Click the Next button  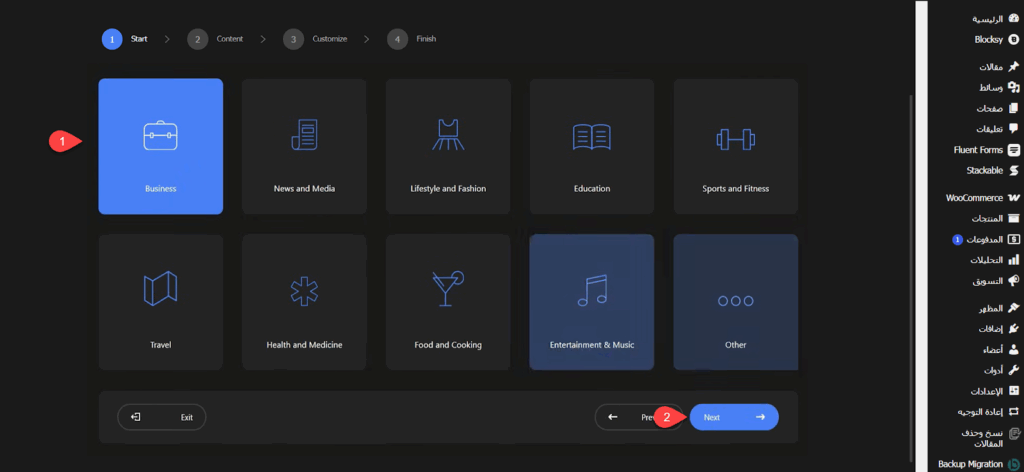coord(734,417)
